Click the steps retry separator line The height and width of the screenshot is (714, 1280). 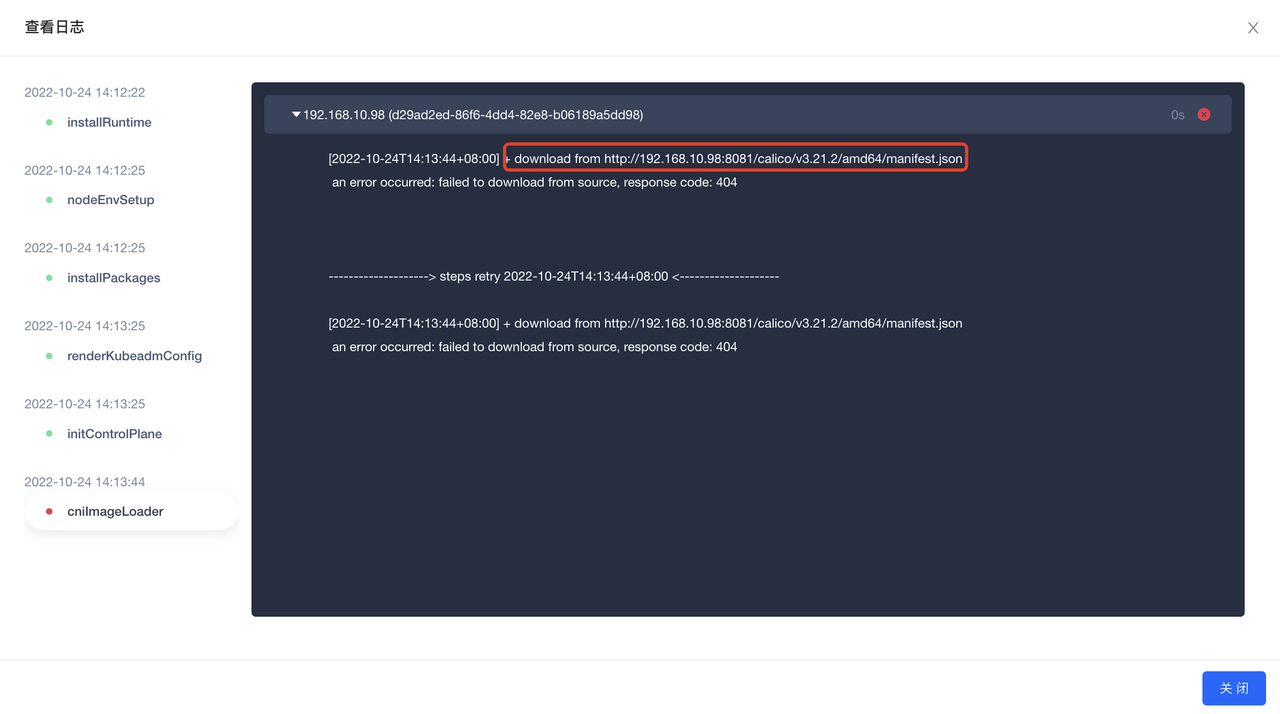click(x=553, y=276)
